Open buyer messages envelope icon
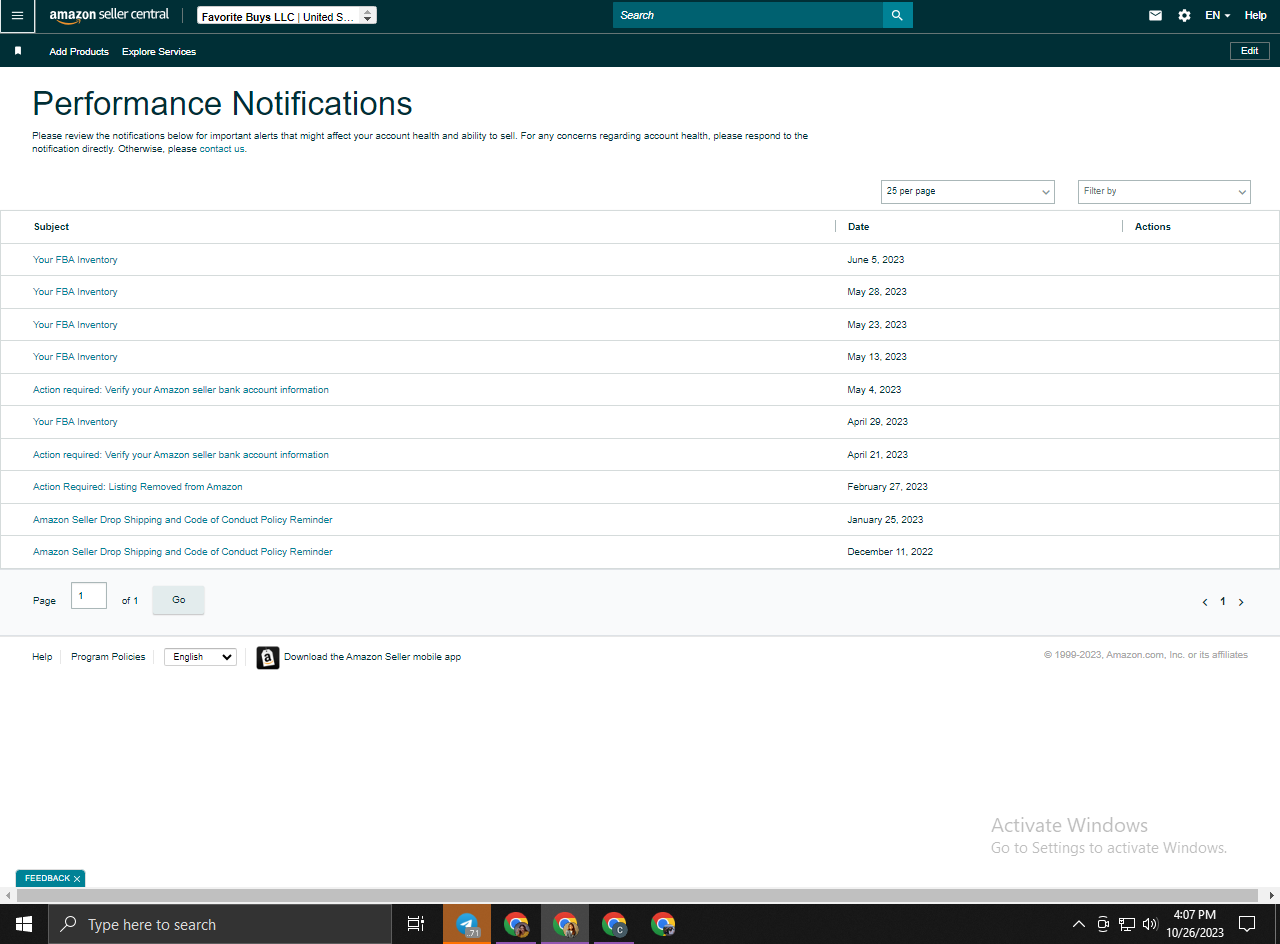The width and height of the screenshot is (1280, 944). pyautogui.click(x=1155, y=16)
